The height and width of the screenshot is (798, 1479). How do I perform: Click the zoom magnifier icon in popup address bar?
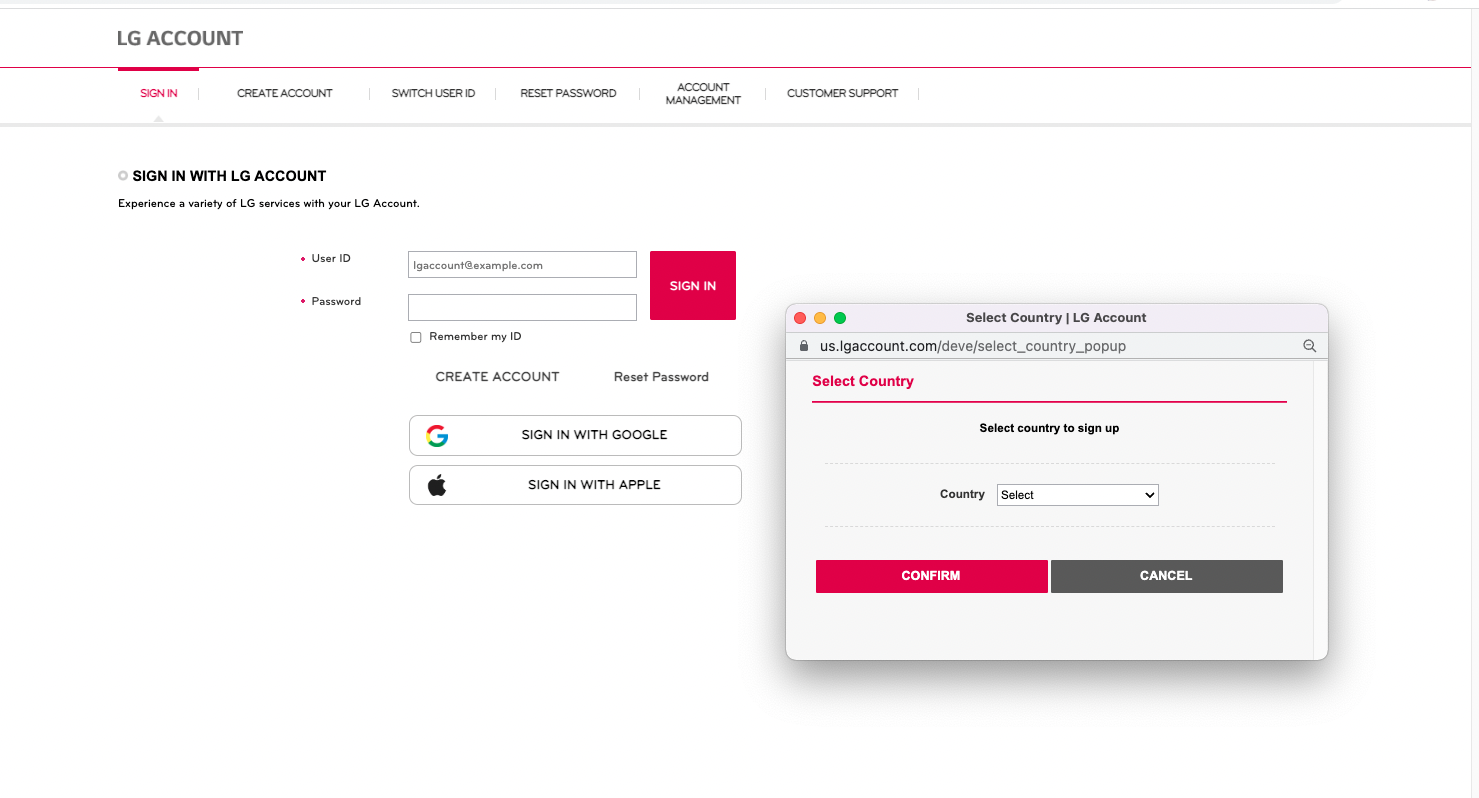pyautogui.click(x=1309, y=346)
